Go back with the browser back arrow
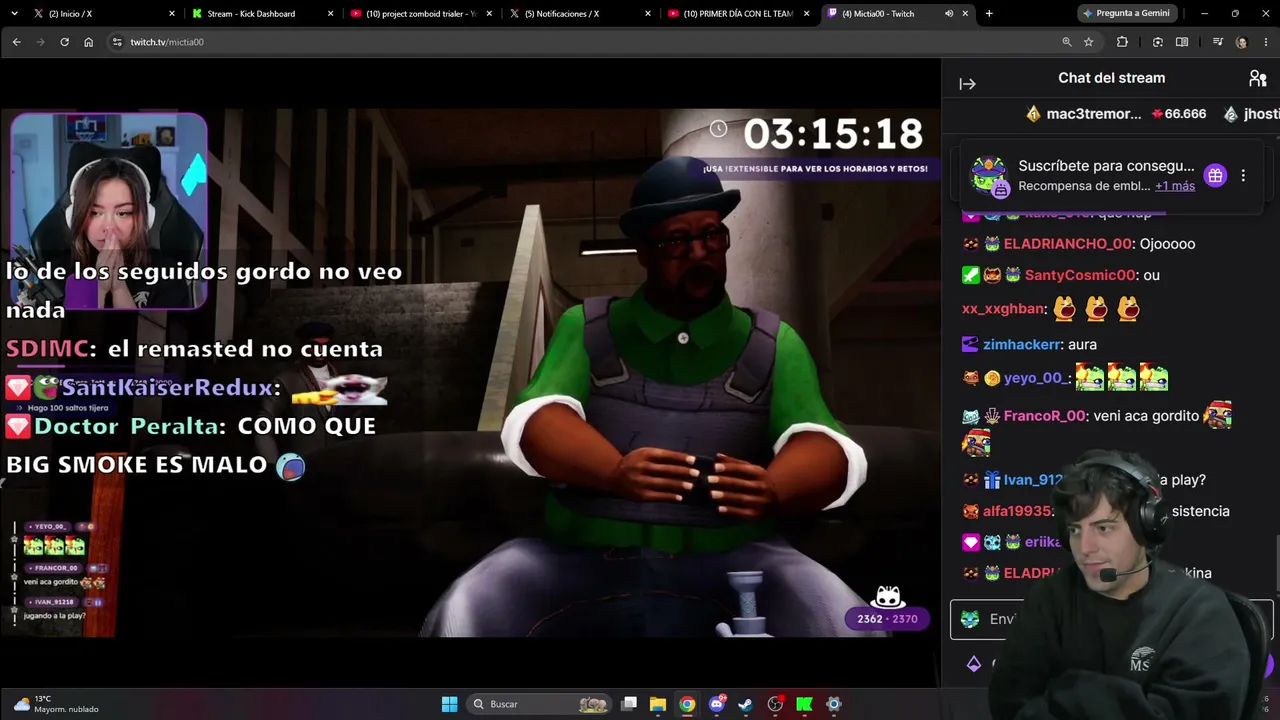Image resolution: width=1280 pixels, height=720 pixels. [16, 42]
